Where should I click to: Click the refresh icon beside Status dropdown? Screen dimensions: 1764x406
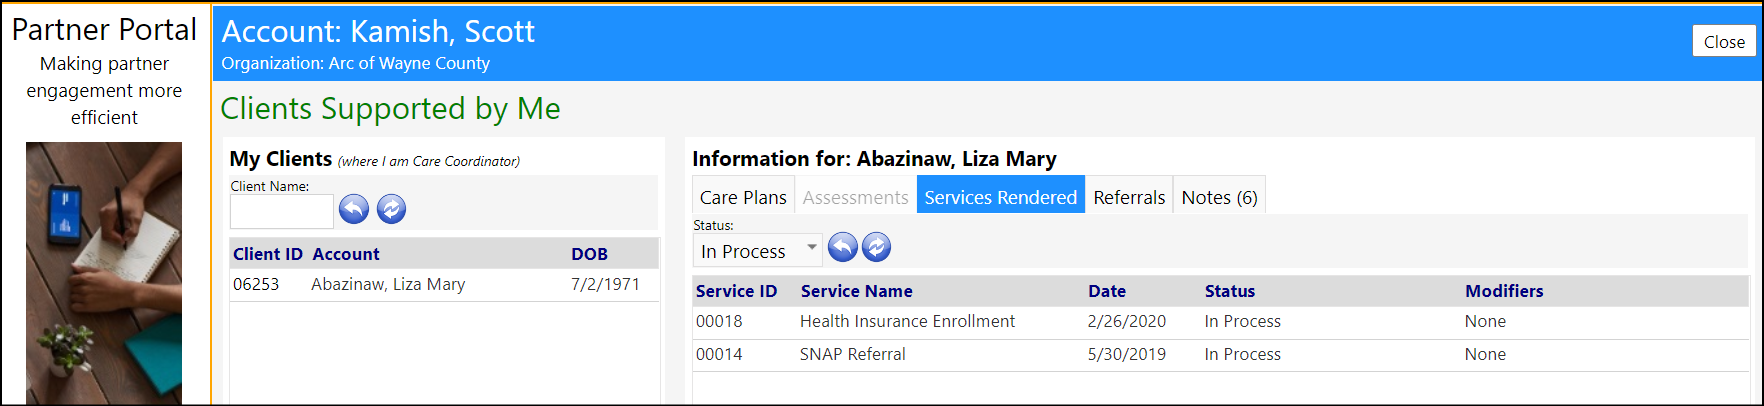(876, 247)
